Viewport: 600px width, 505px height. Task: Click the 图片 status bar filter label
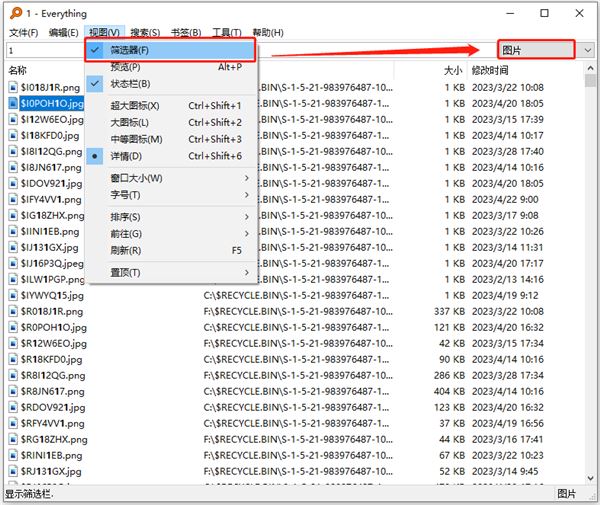pyautogui.click(x=566, y=494)
